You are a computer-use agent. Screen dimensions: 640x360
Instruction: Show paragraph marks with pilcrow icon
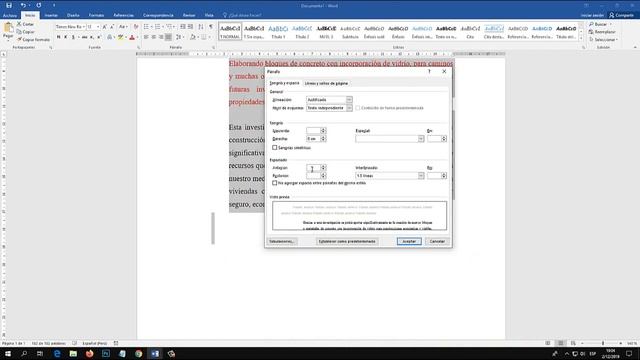click(211, 27)
